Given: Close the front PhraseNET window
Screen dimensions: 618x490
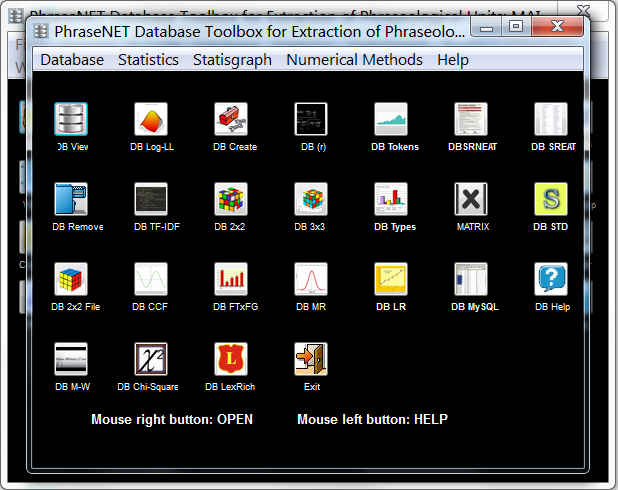Looking at the screenshot, I should click(557, 27).
